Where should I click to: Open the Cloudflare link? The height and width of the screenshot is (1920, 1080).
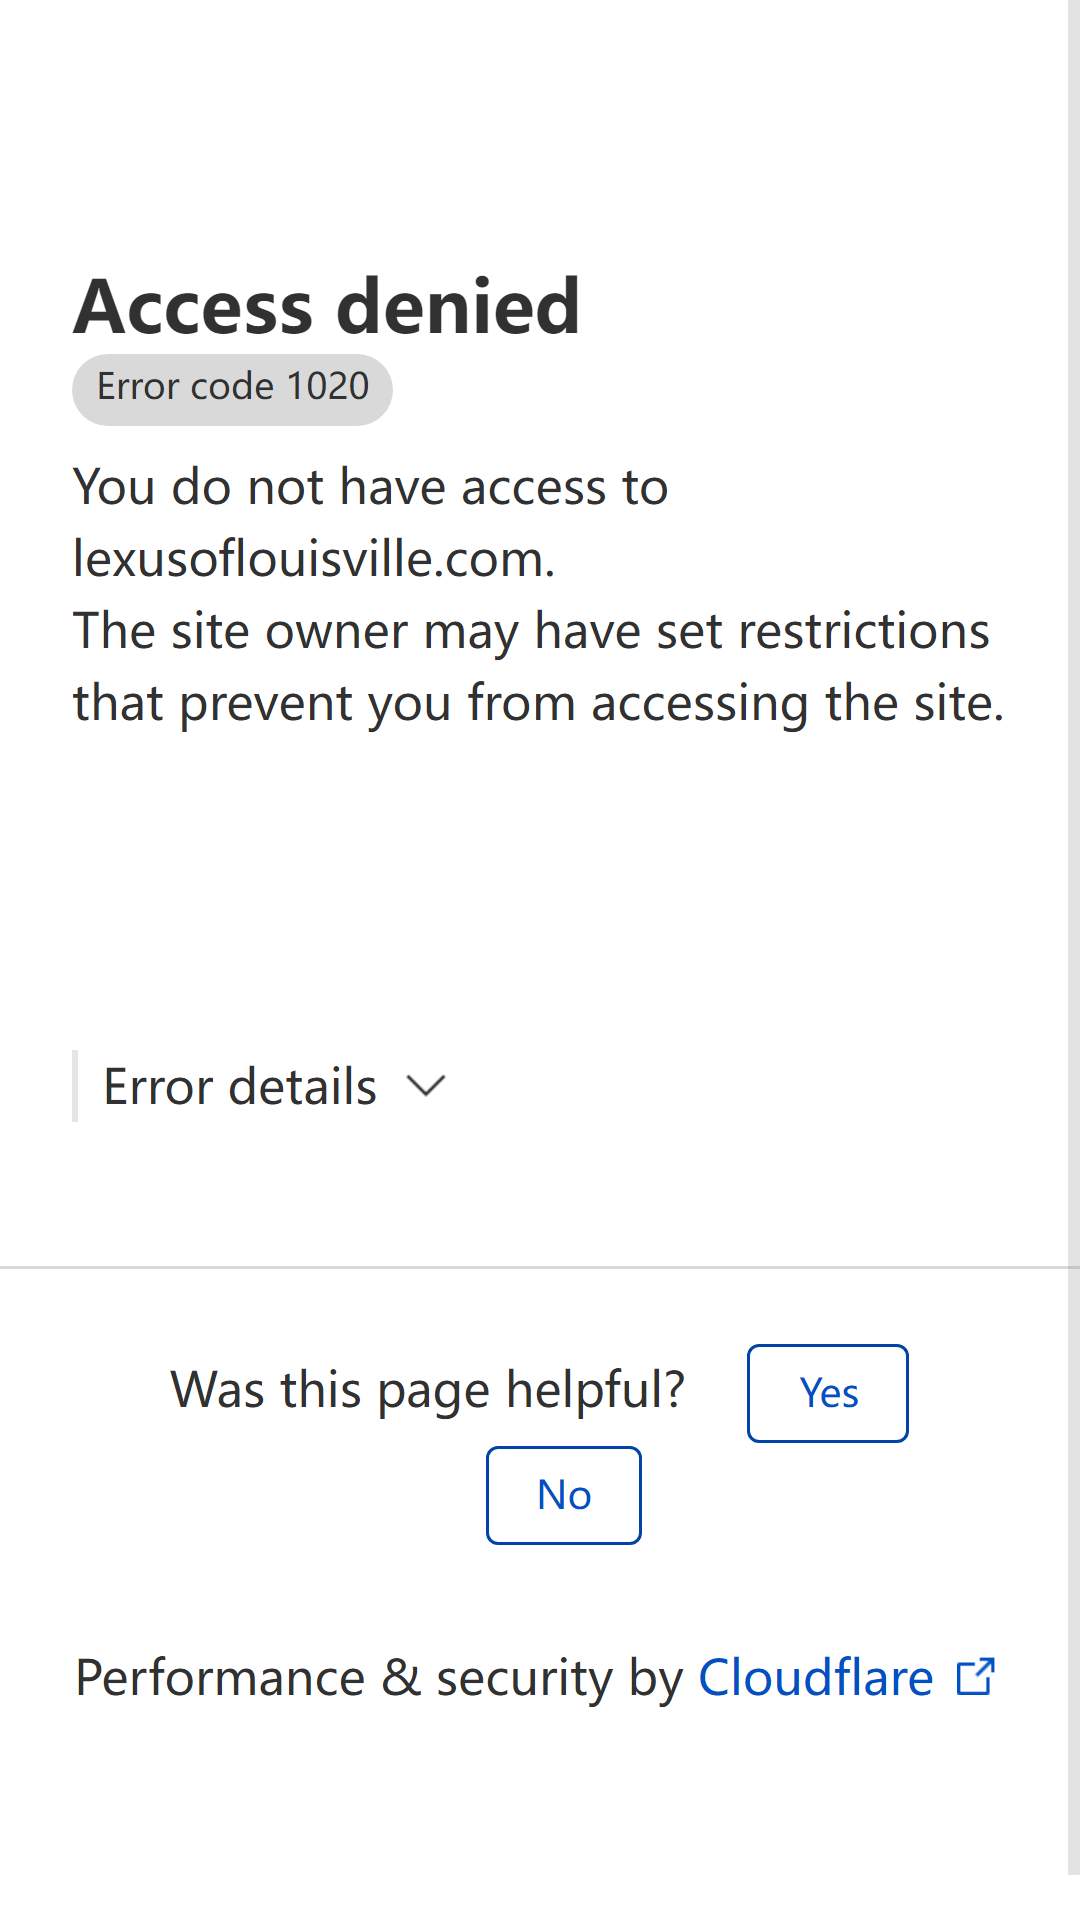pyautogui.click(x=815, y=1677)
